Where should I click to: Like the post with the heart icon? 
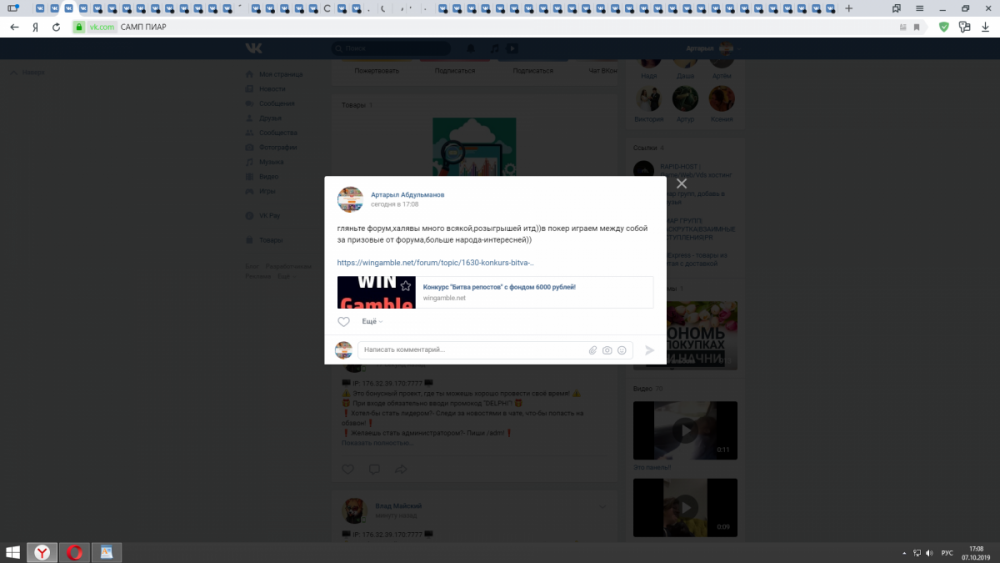point(344,322)
